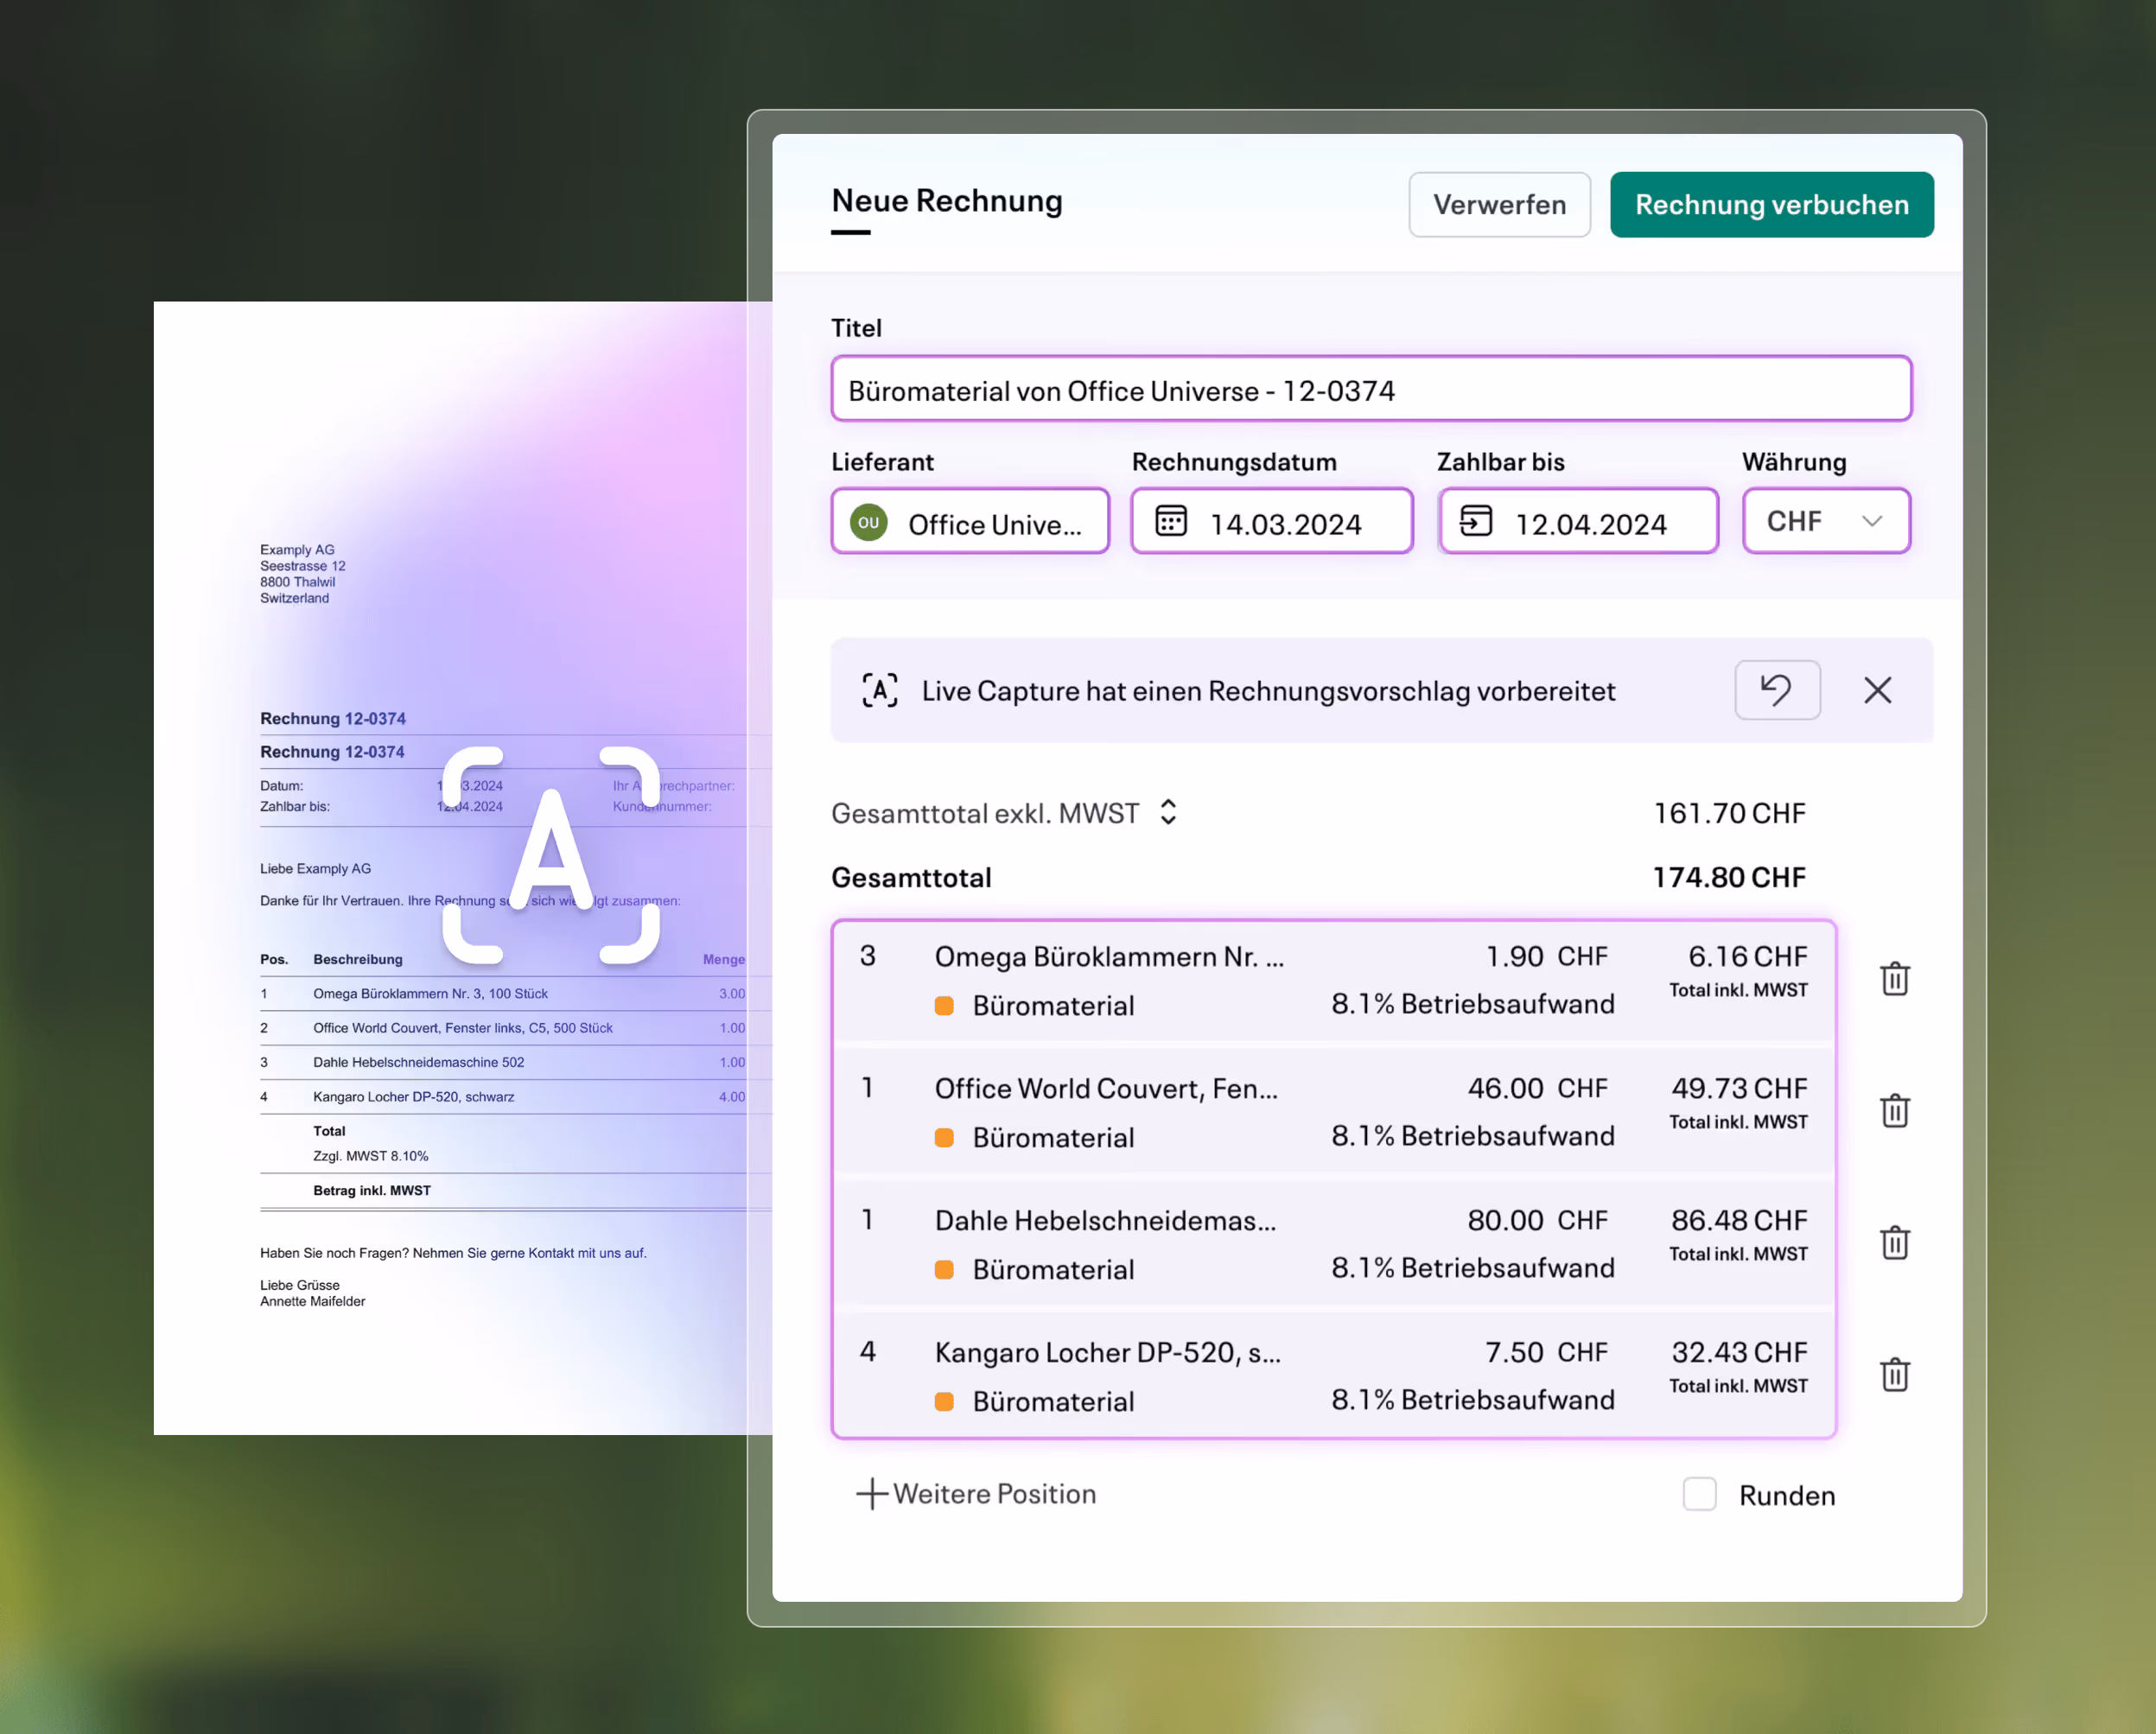The width and height of the screenshot is (2156, 1734).
Task: Click the Live Capture scan icon in banner
Action: (x=880, y=691)
